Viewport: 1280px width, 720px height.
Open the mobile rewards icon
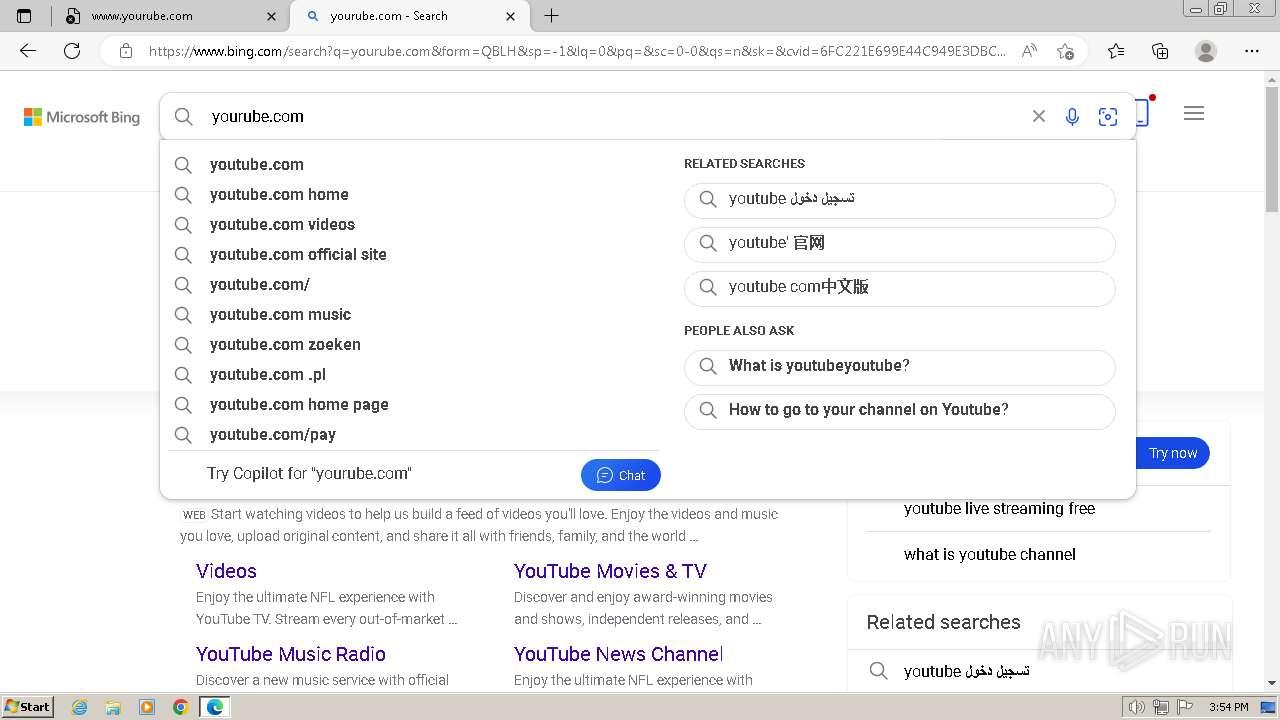point(1143,112)
